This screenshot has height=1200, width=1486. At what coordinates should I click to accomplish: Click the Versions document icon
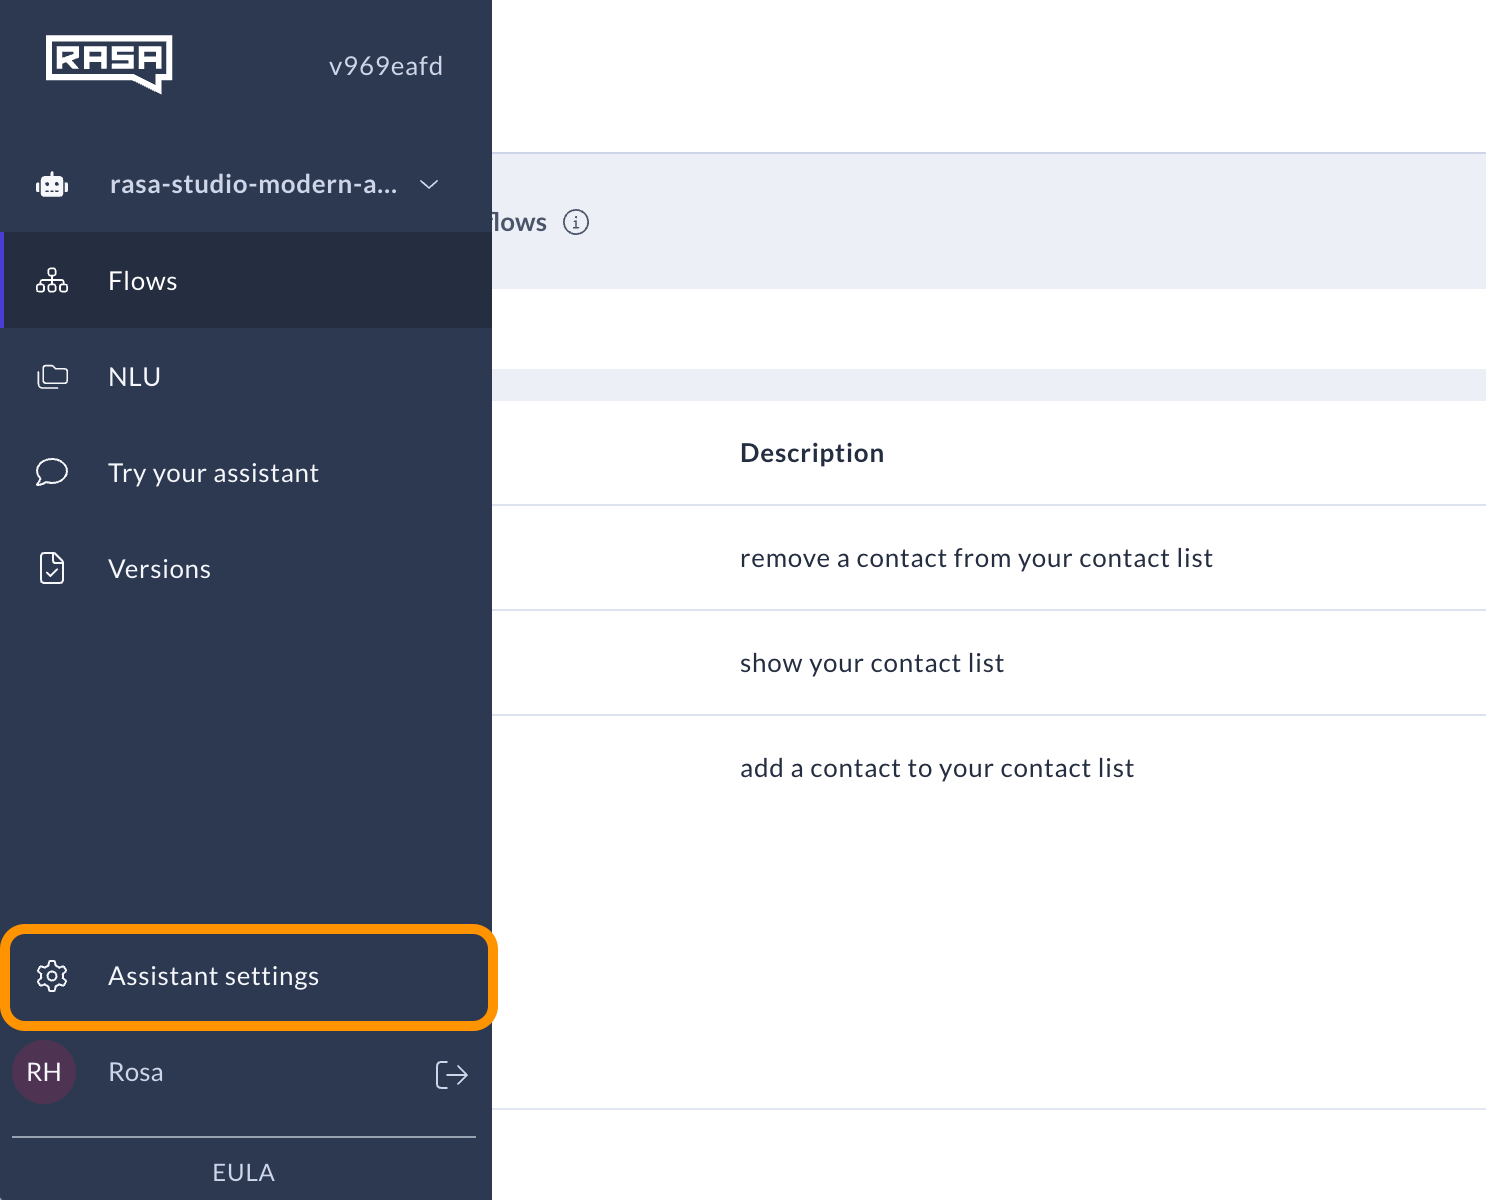coord(52,568)
